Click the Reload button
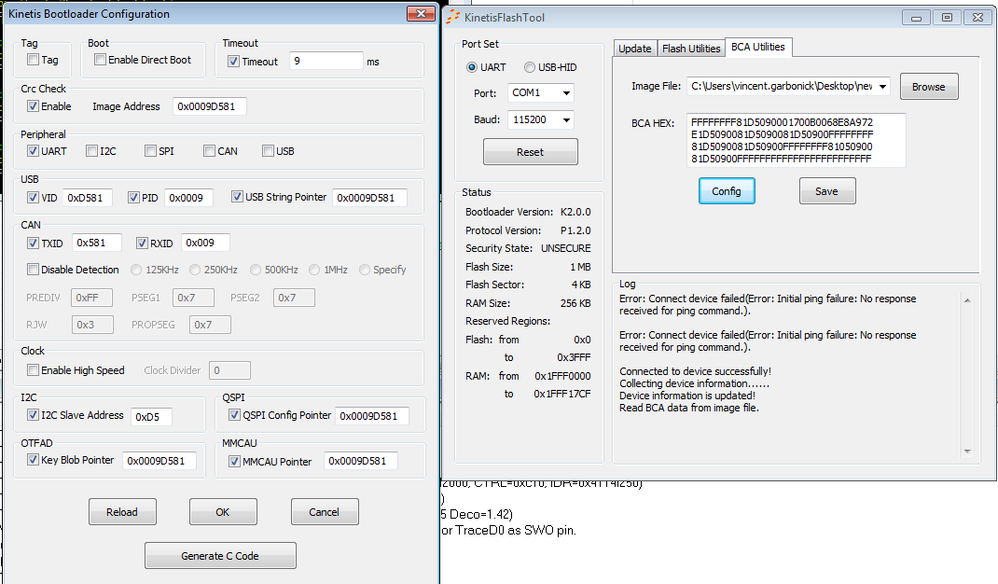Viewport: 998px width, 584px height. tap(122, 511)
